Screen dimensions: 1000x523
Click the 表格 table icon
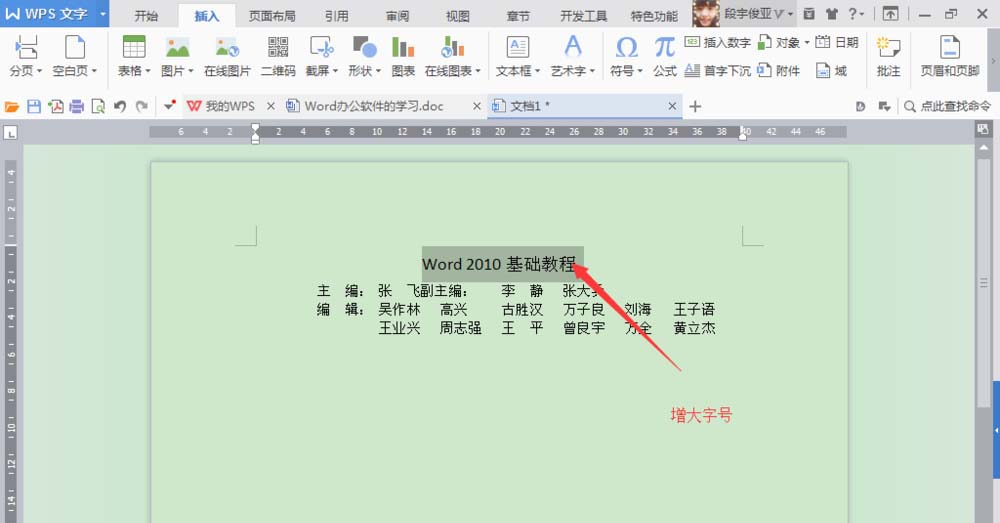[134, 48]
